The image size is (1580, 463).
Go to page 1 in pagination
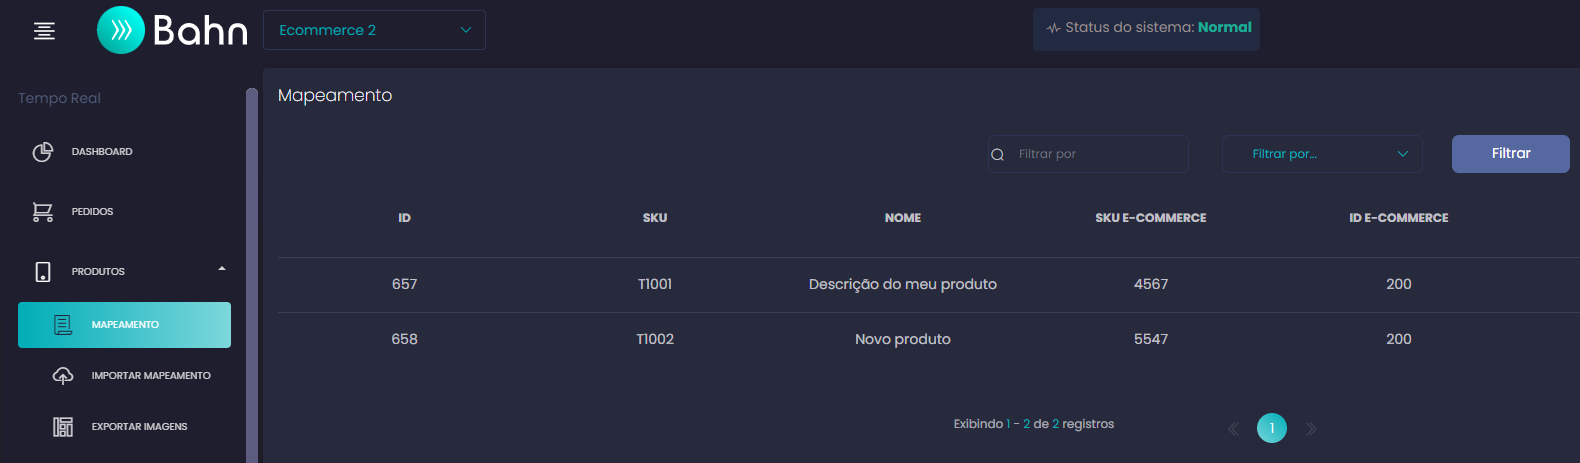click(x=1272, y=428)
